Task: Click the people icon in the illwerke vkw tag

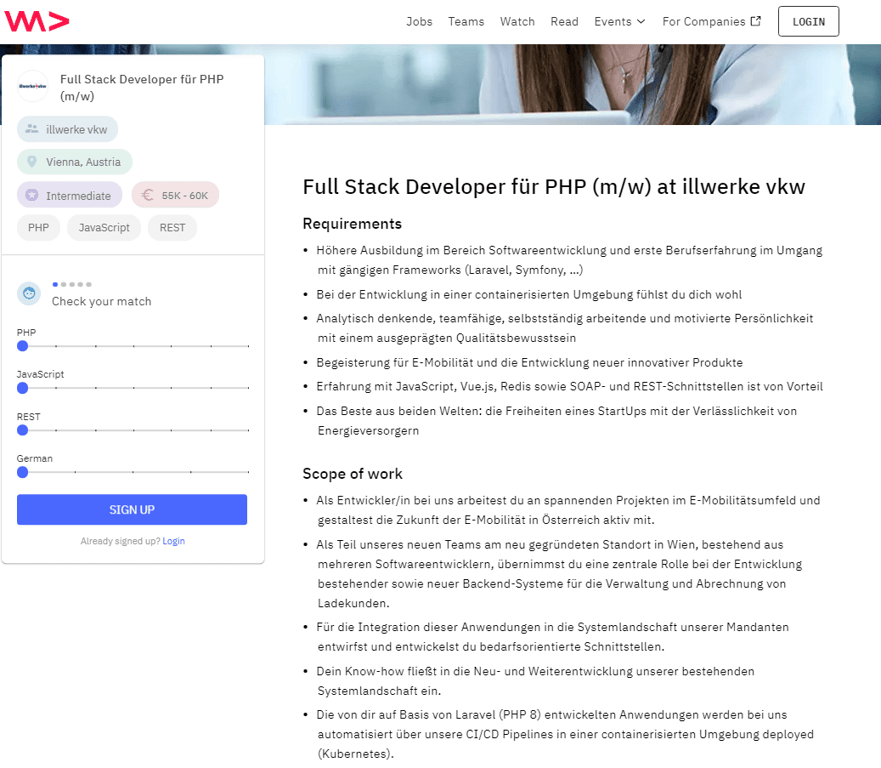Action: point(32,129)
